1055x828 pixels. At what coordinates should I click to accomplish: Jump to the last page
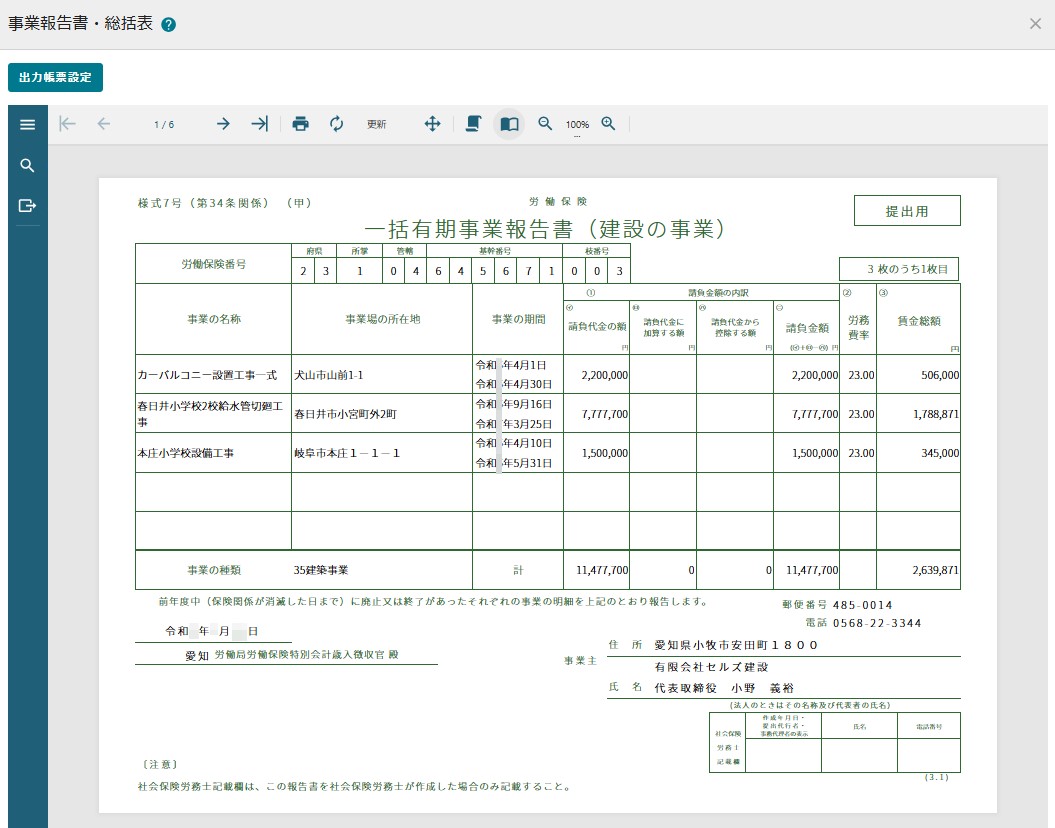click(260, 124)
